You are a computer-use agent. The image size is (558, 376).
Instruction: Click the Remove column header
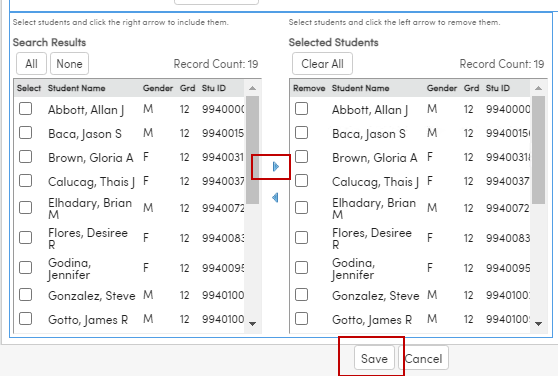[309, 88]
